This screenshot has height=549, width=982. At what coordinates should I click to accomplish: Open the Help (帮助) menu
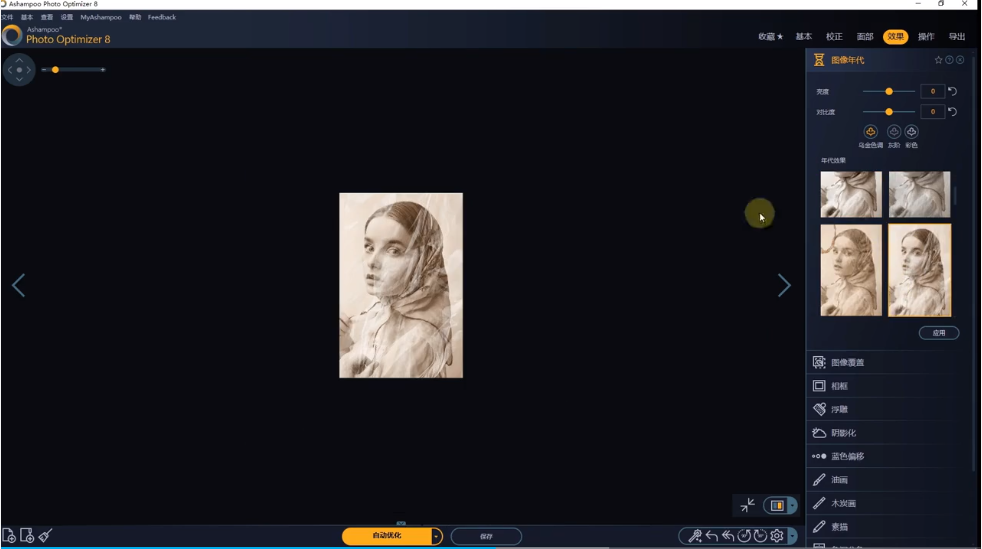click(x=135, y=18)
